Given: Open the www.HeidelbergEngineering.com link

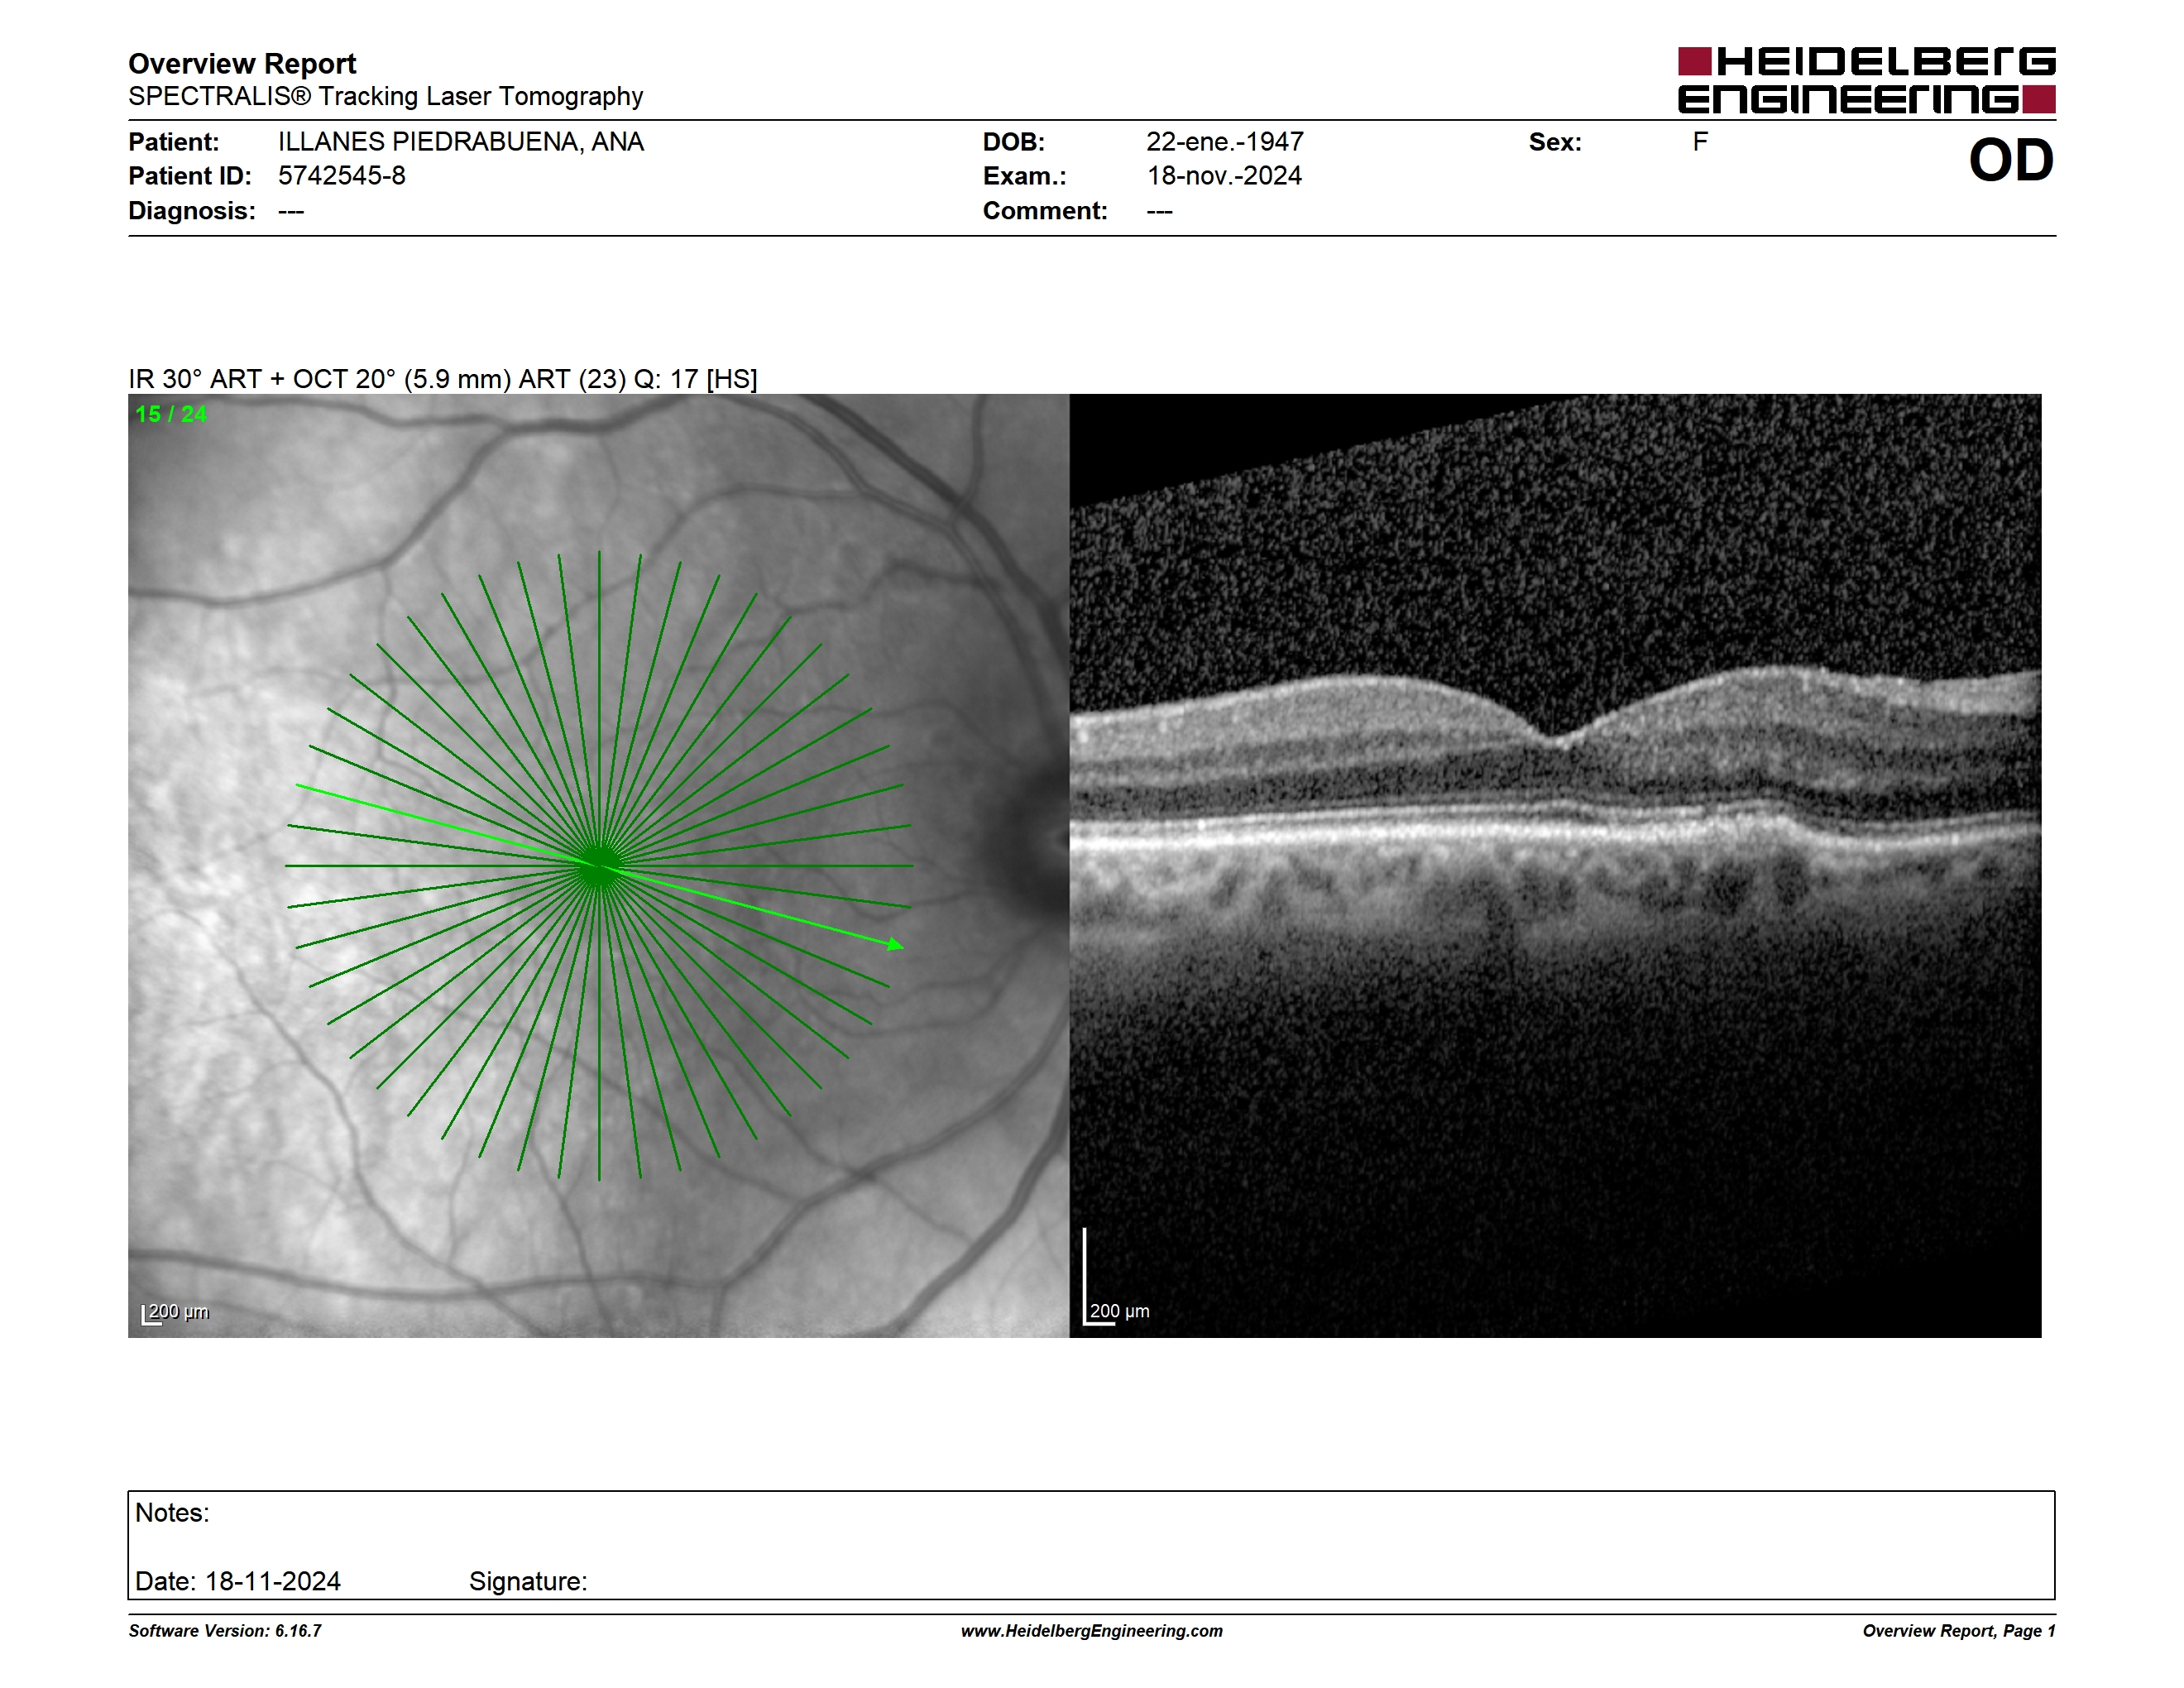Looking at the screenshot, I should click(x=1092, y=1631).
